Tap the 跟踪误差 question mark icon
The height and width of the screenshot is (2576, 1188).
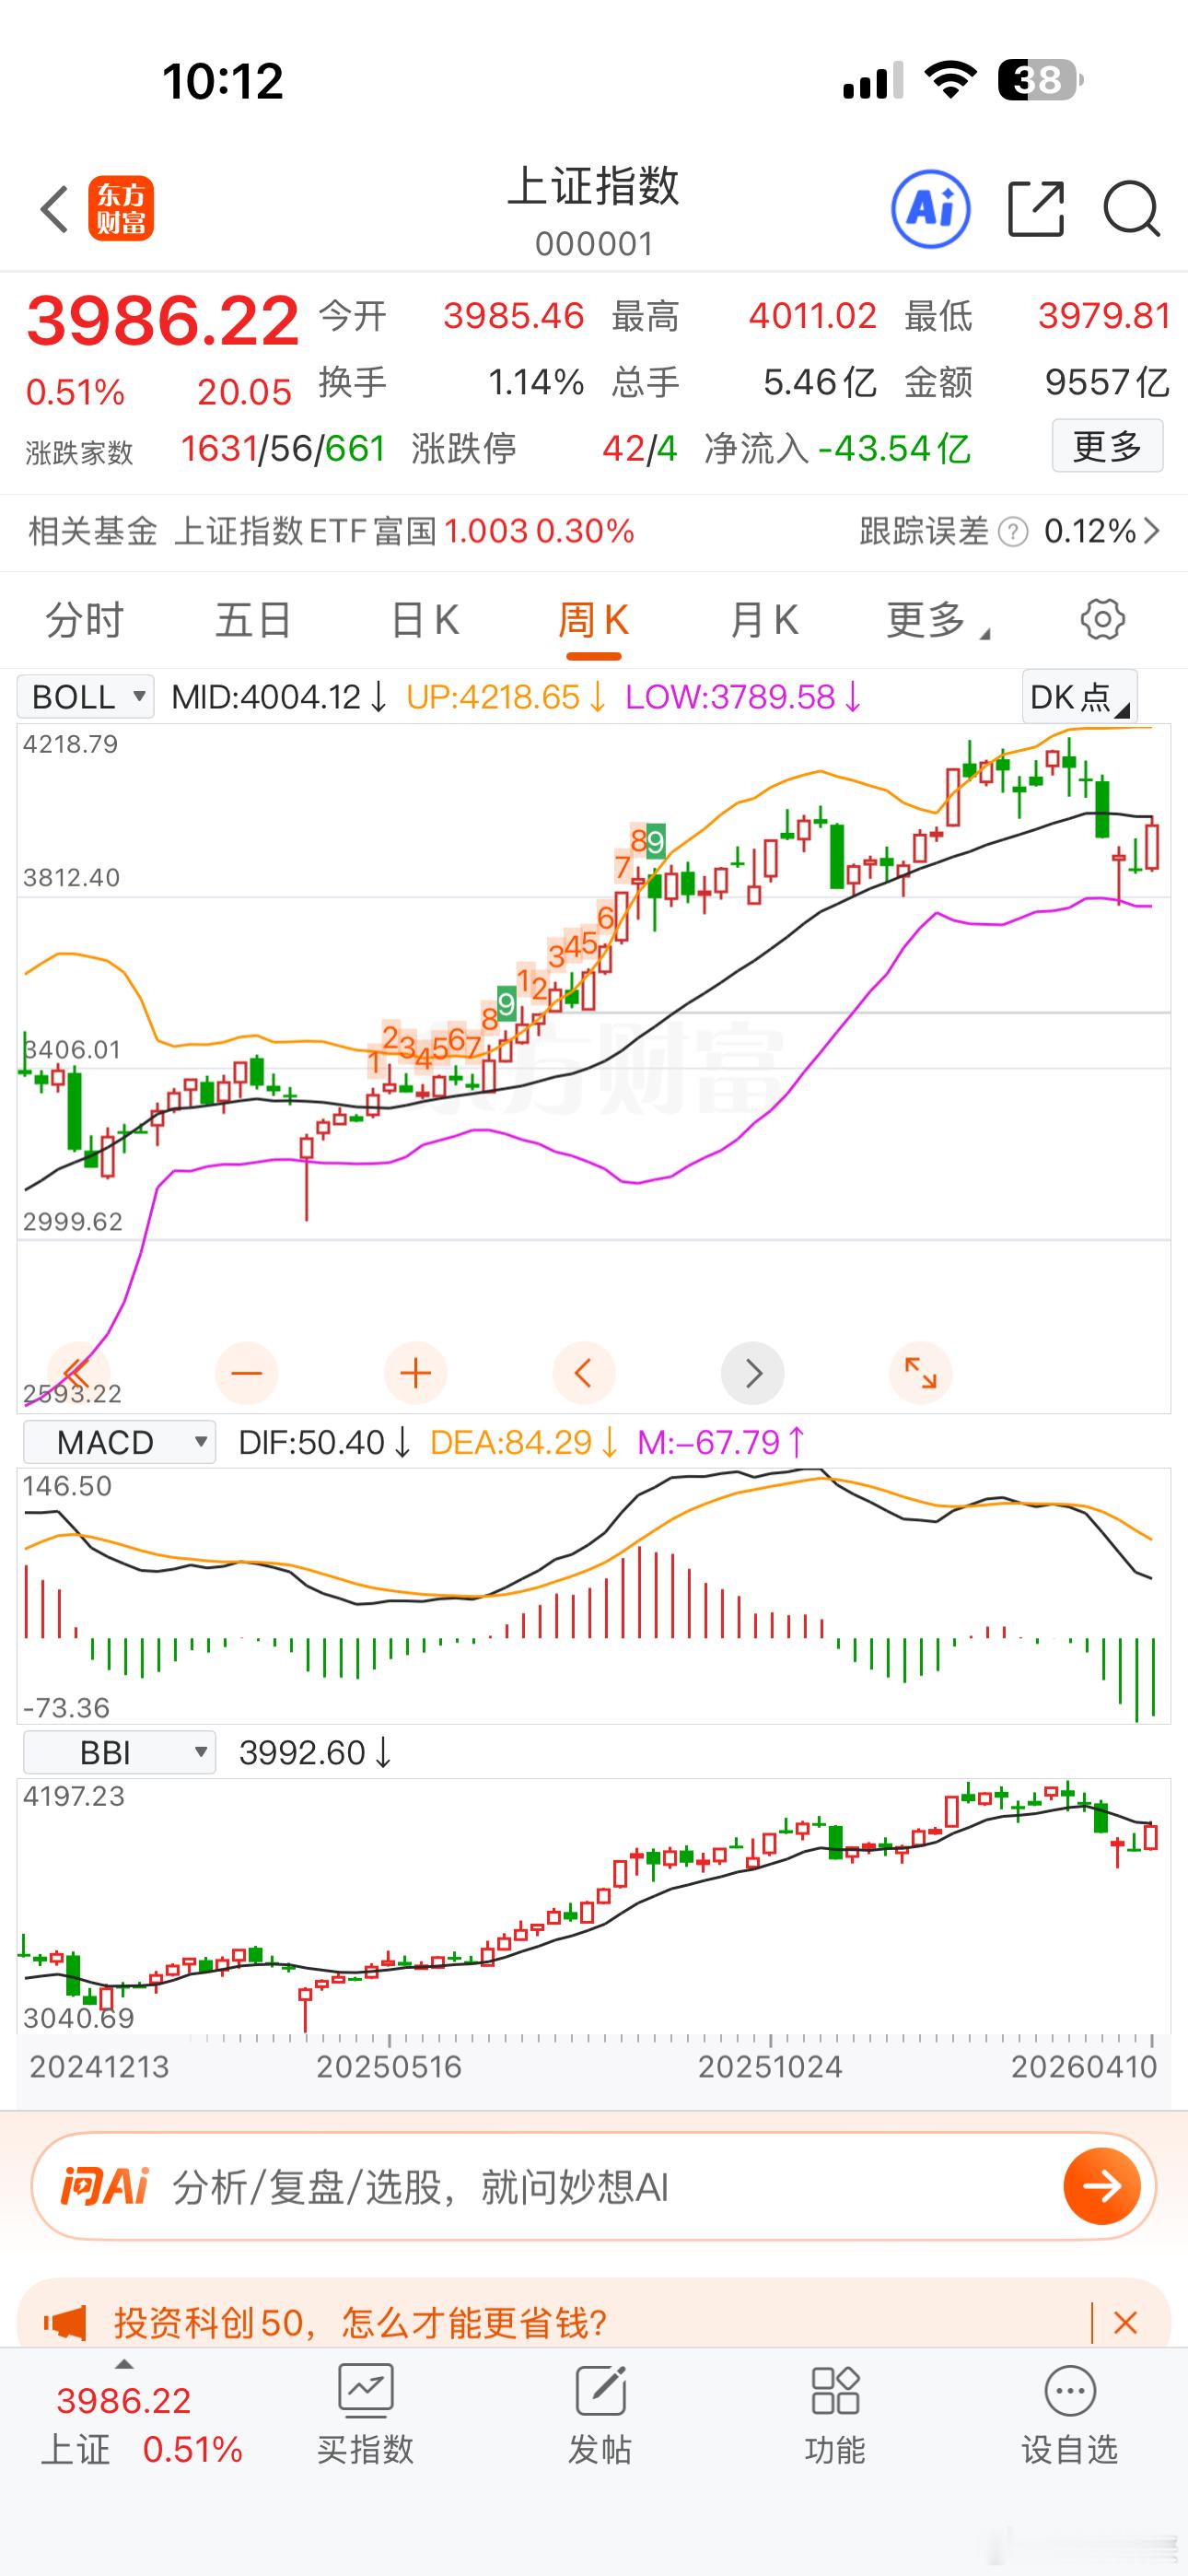tap(1013, 531)
